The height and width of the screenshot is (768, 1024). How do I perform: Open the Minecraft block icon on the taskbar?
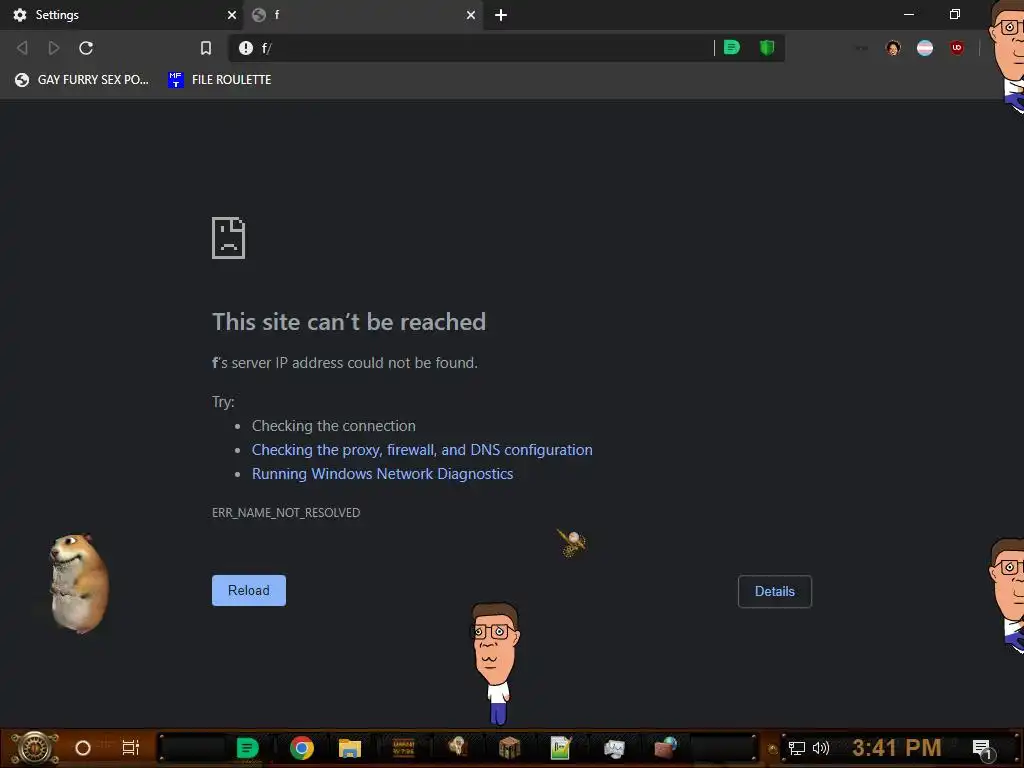coord(509,748)
